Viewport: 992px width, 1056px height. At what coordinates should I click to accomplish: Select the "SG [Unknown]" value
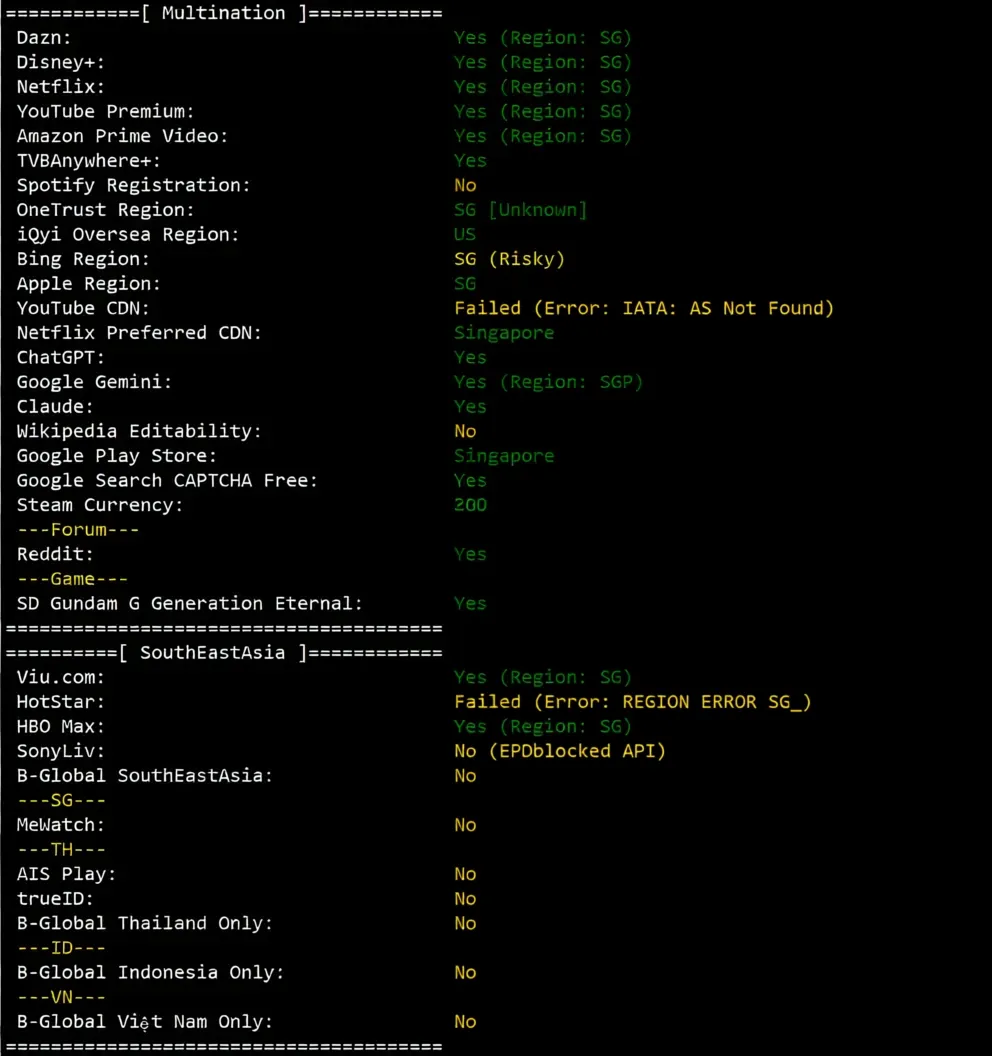[521, 210]
